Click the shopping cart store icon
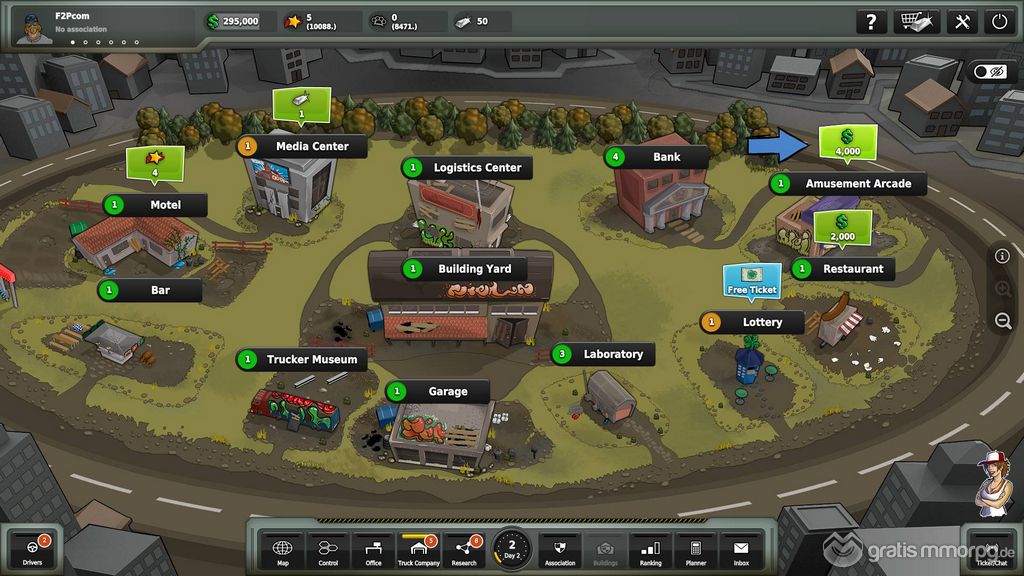Viewport: 1024px width, 576px height. 917,22
